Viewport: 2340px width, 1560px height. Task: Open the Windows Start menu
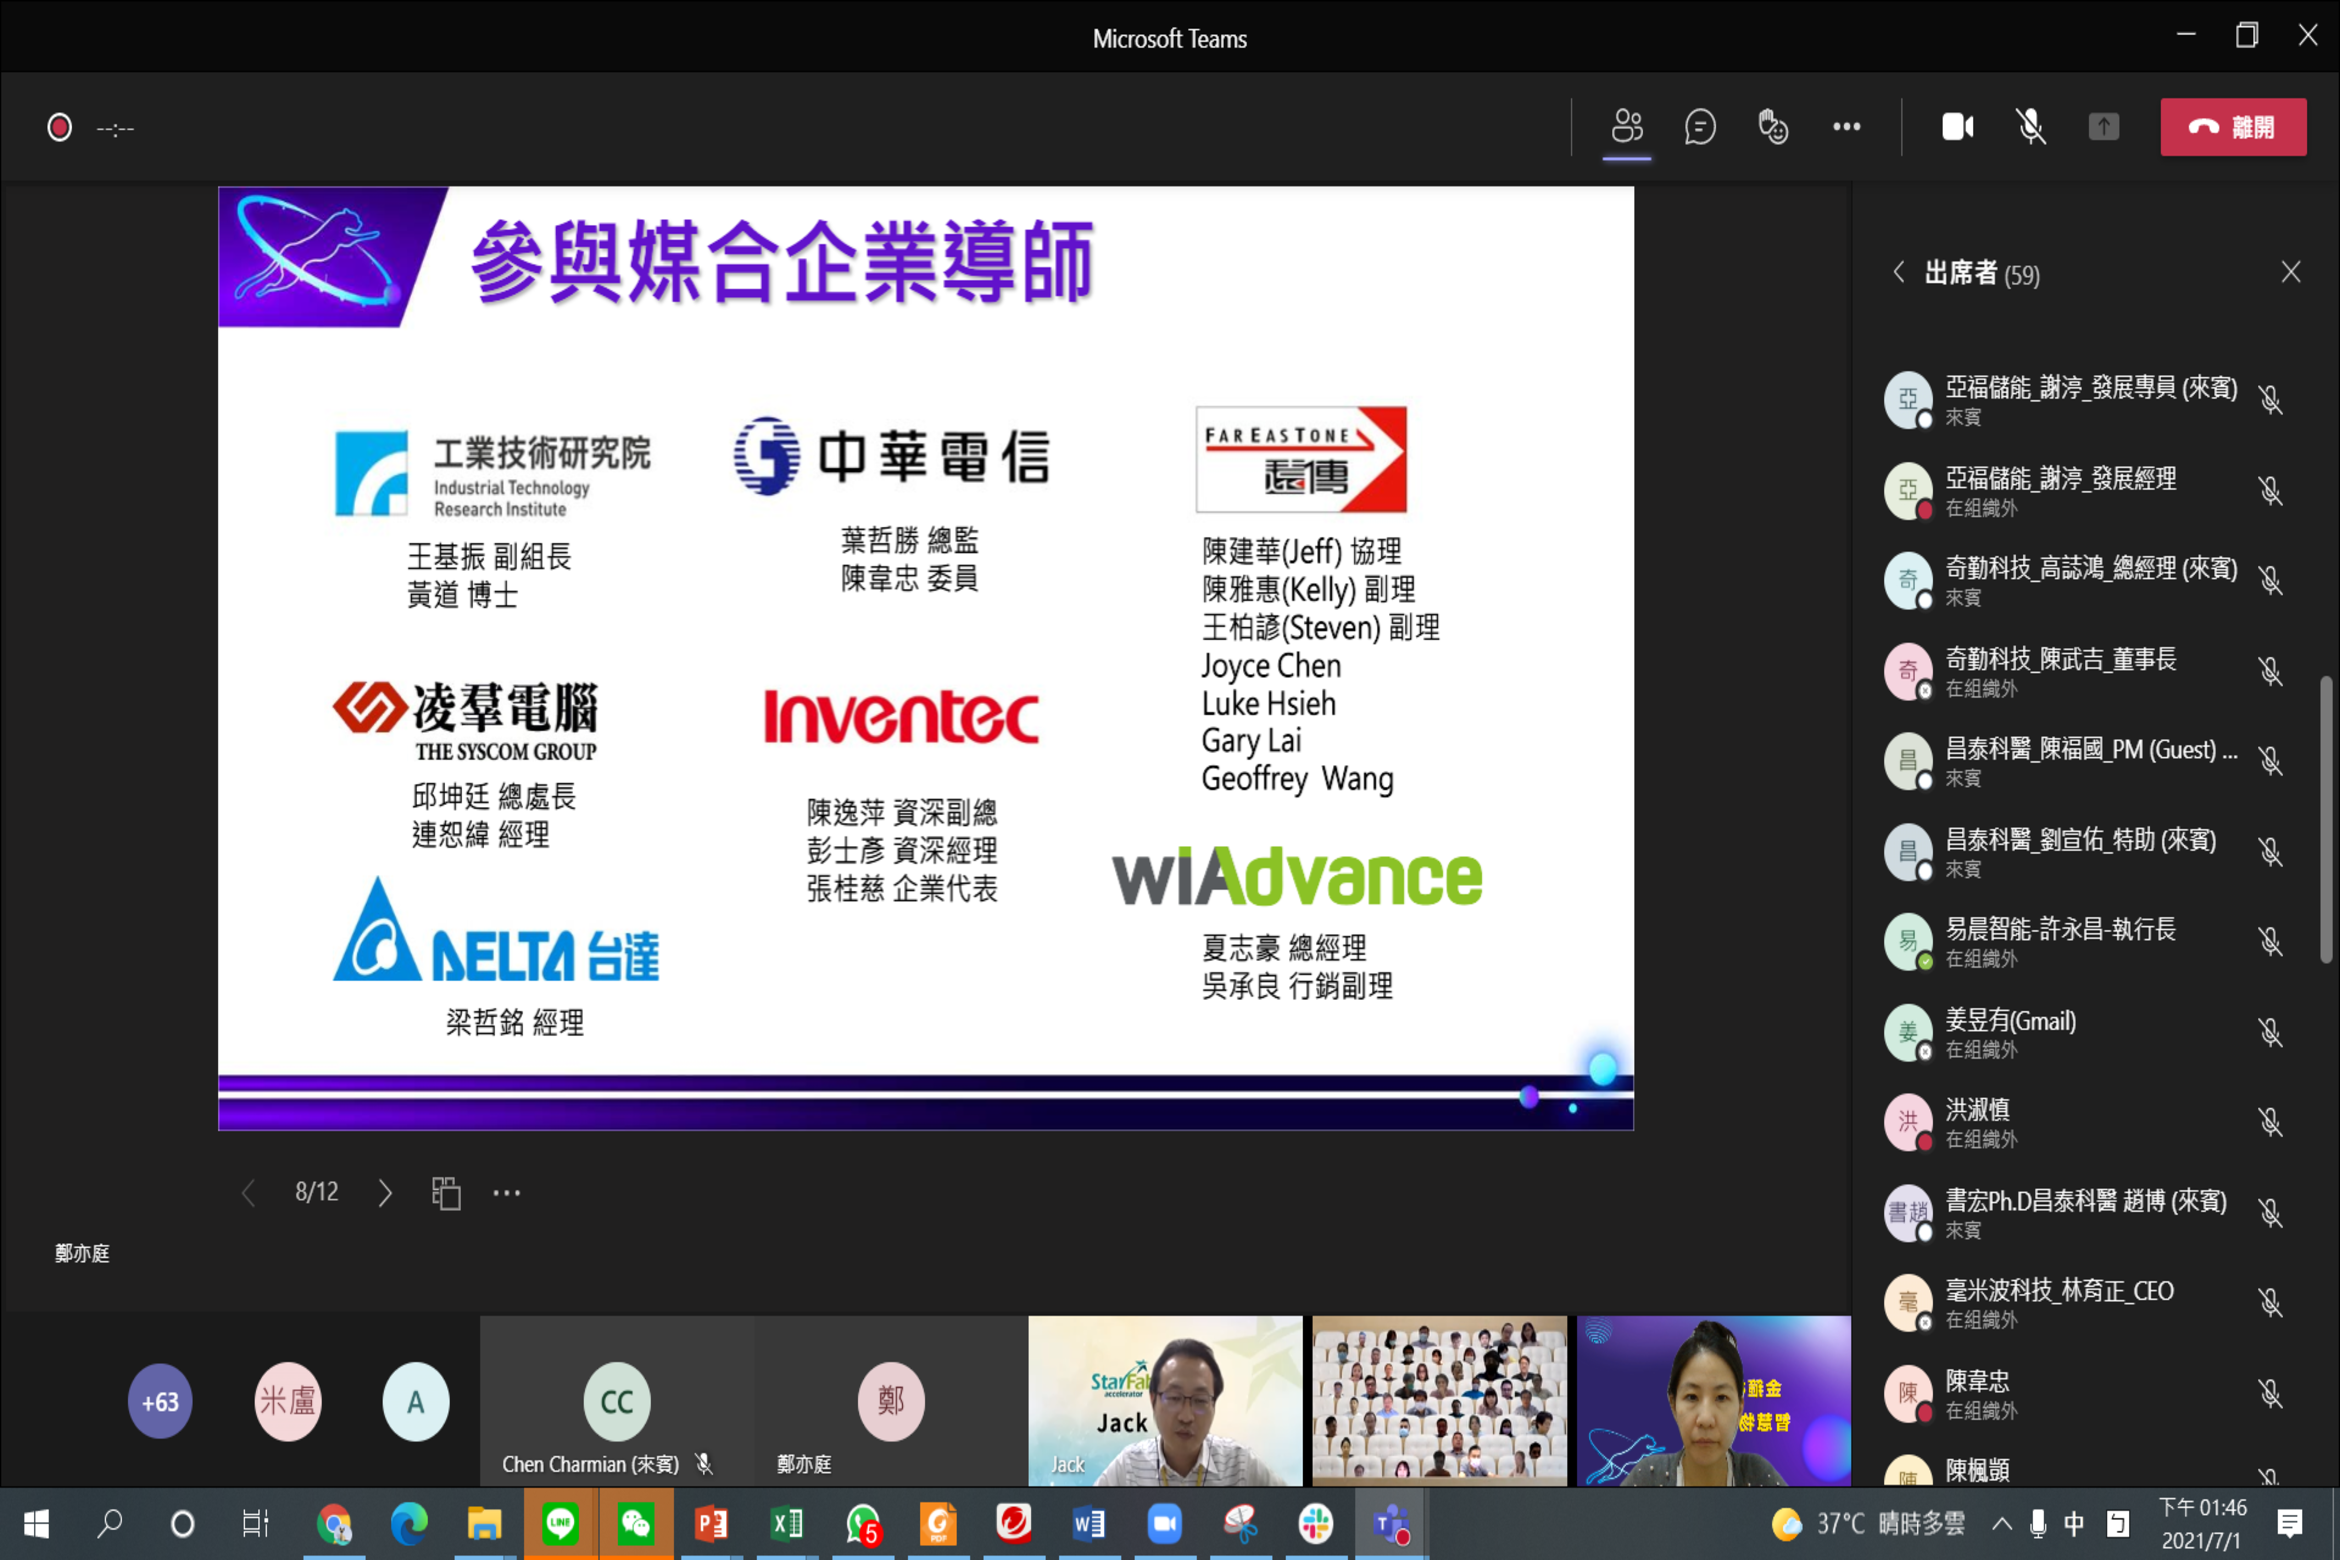click(37, 1524)
